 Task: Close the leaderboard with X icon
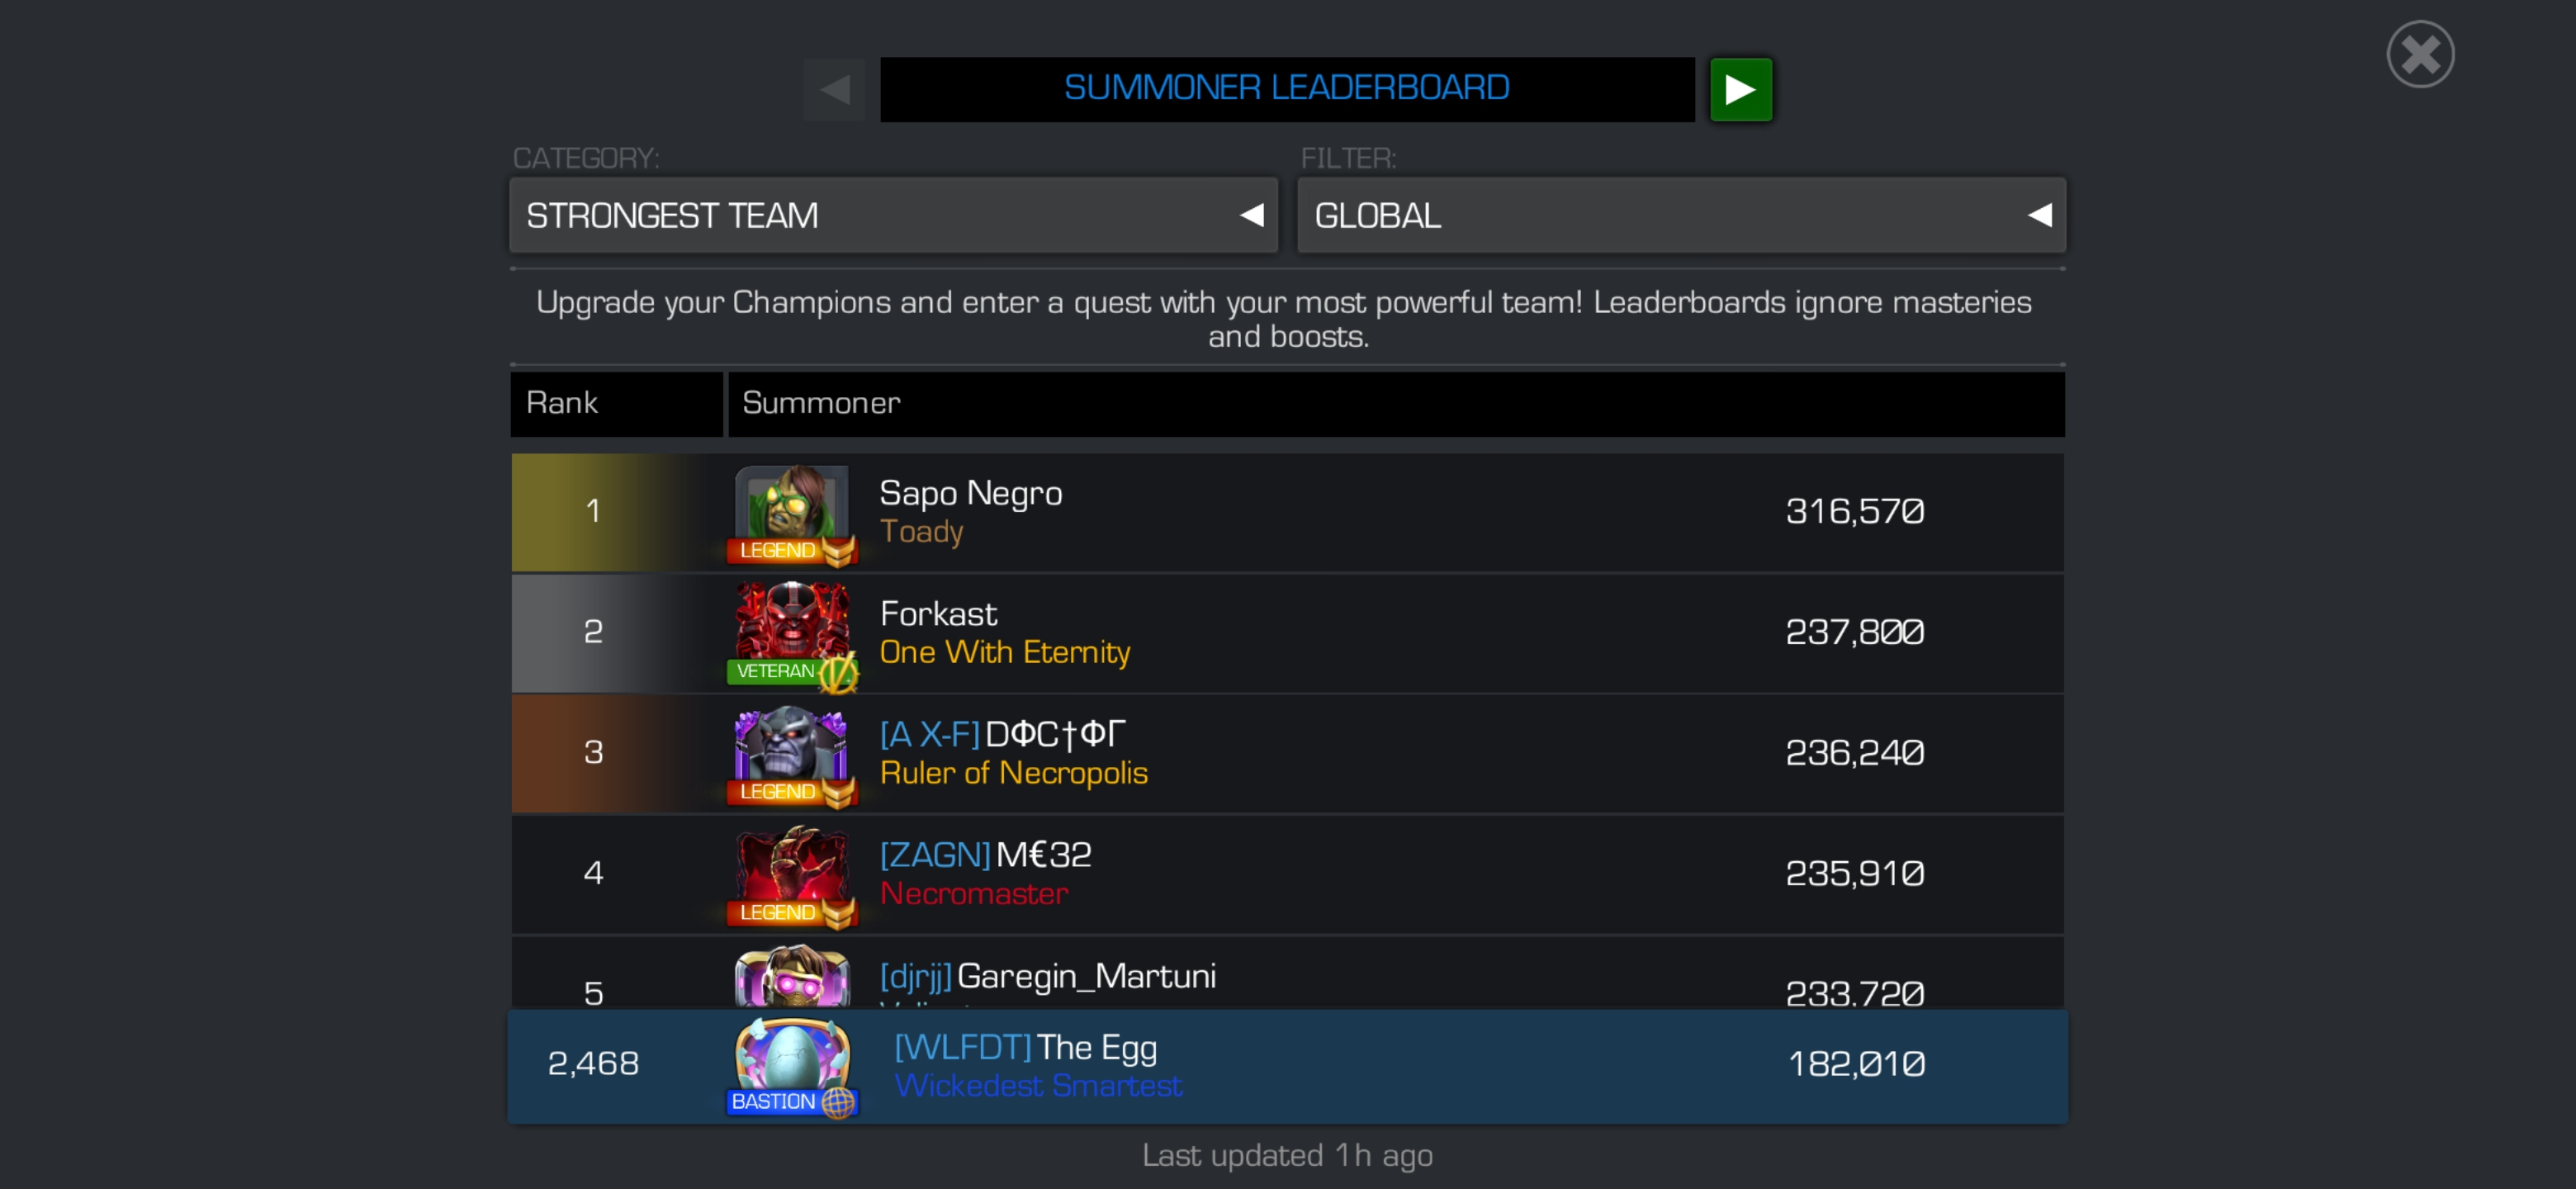coord(2420,54)
